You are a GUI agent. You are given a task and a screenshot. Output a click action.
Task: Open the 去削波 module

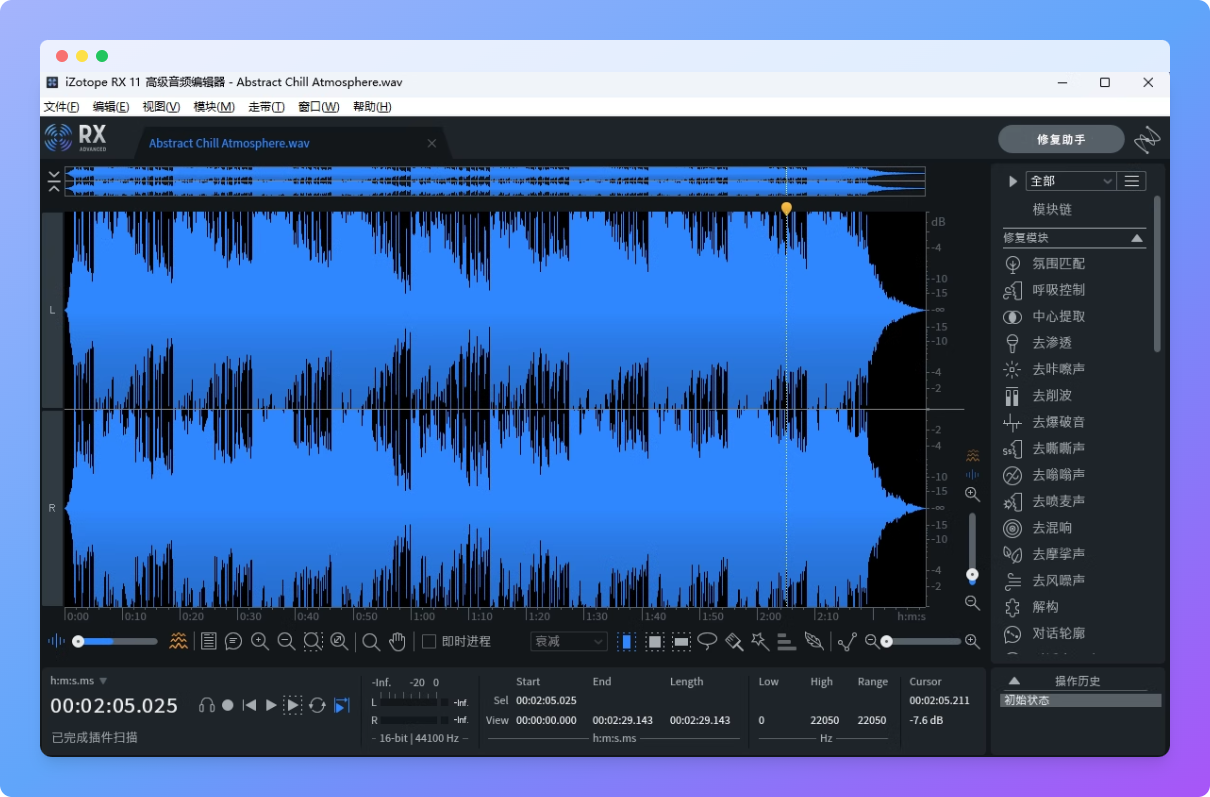tap(1075, 395)
